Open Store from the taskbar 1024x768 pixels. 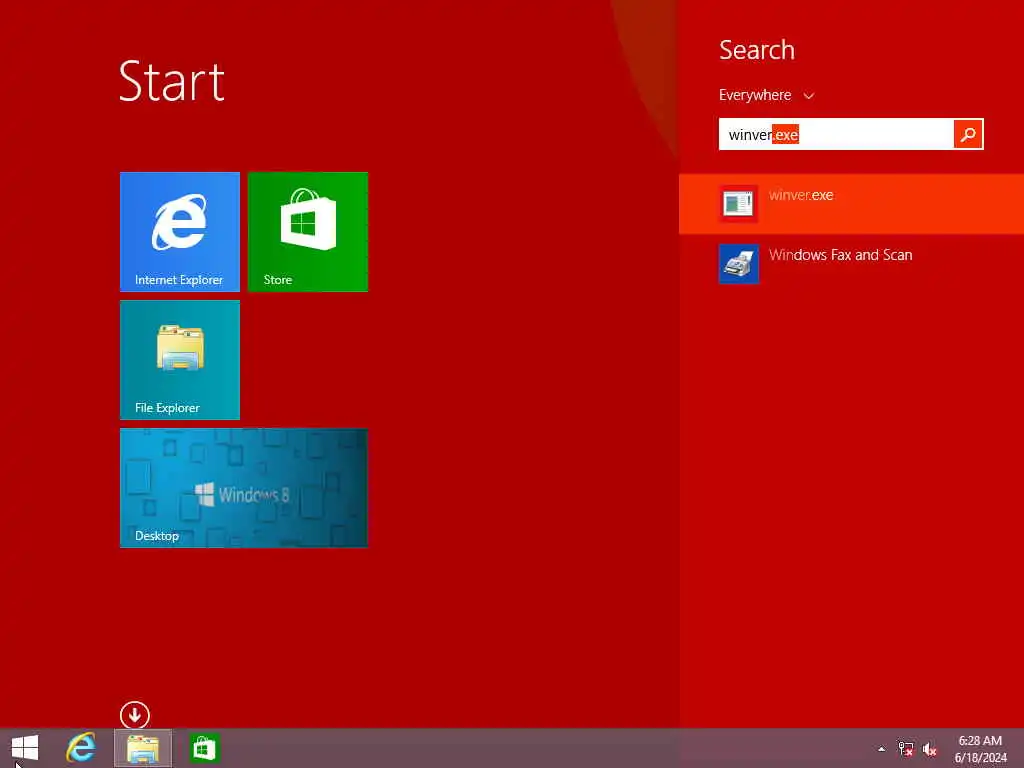(x=203, y=748)
